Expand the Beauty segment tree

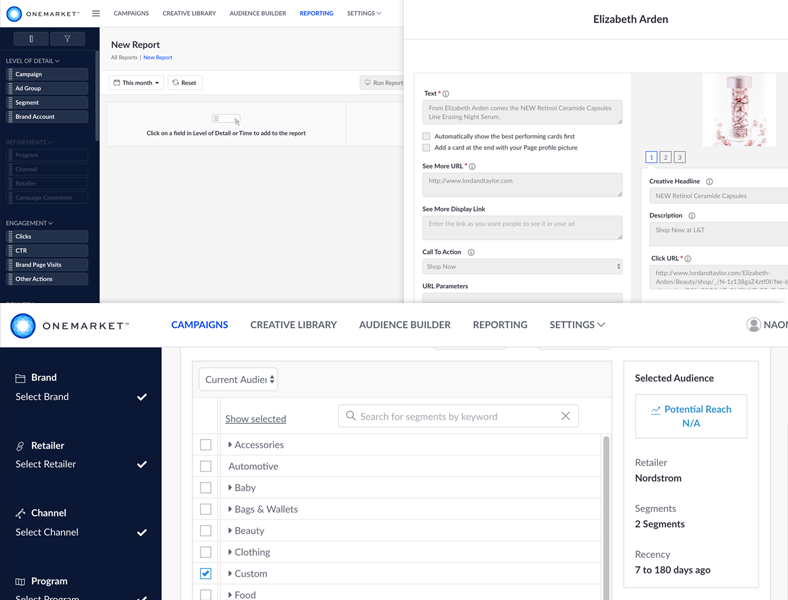click(230, 530)
